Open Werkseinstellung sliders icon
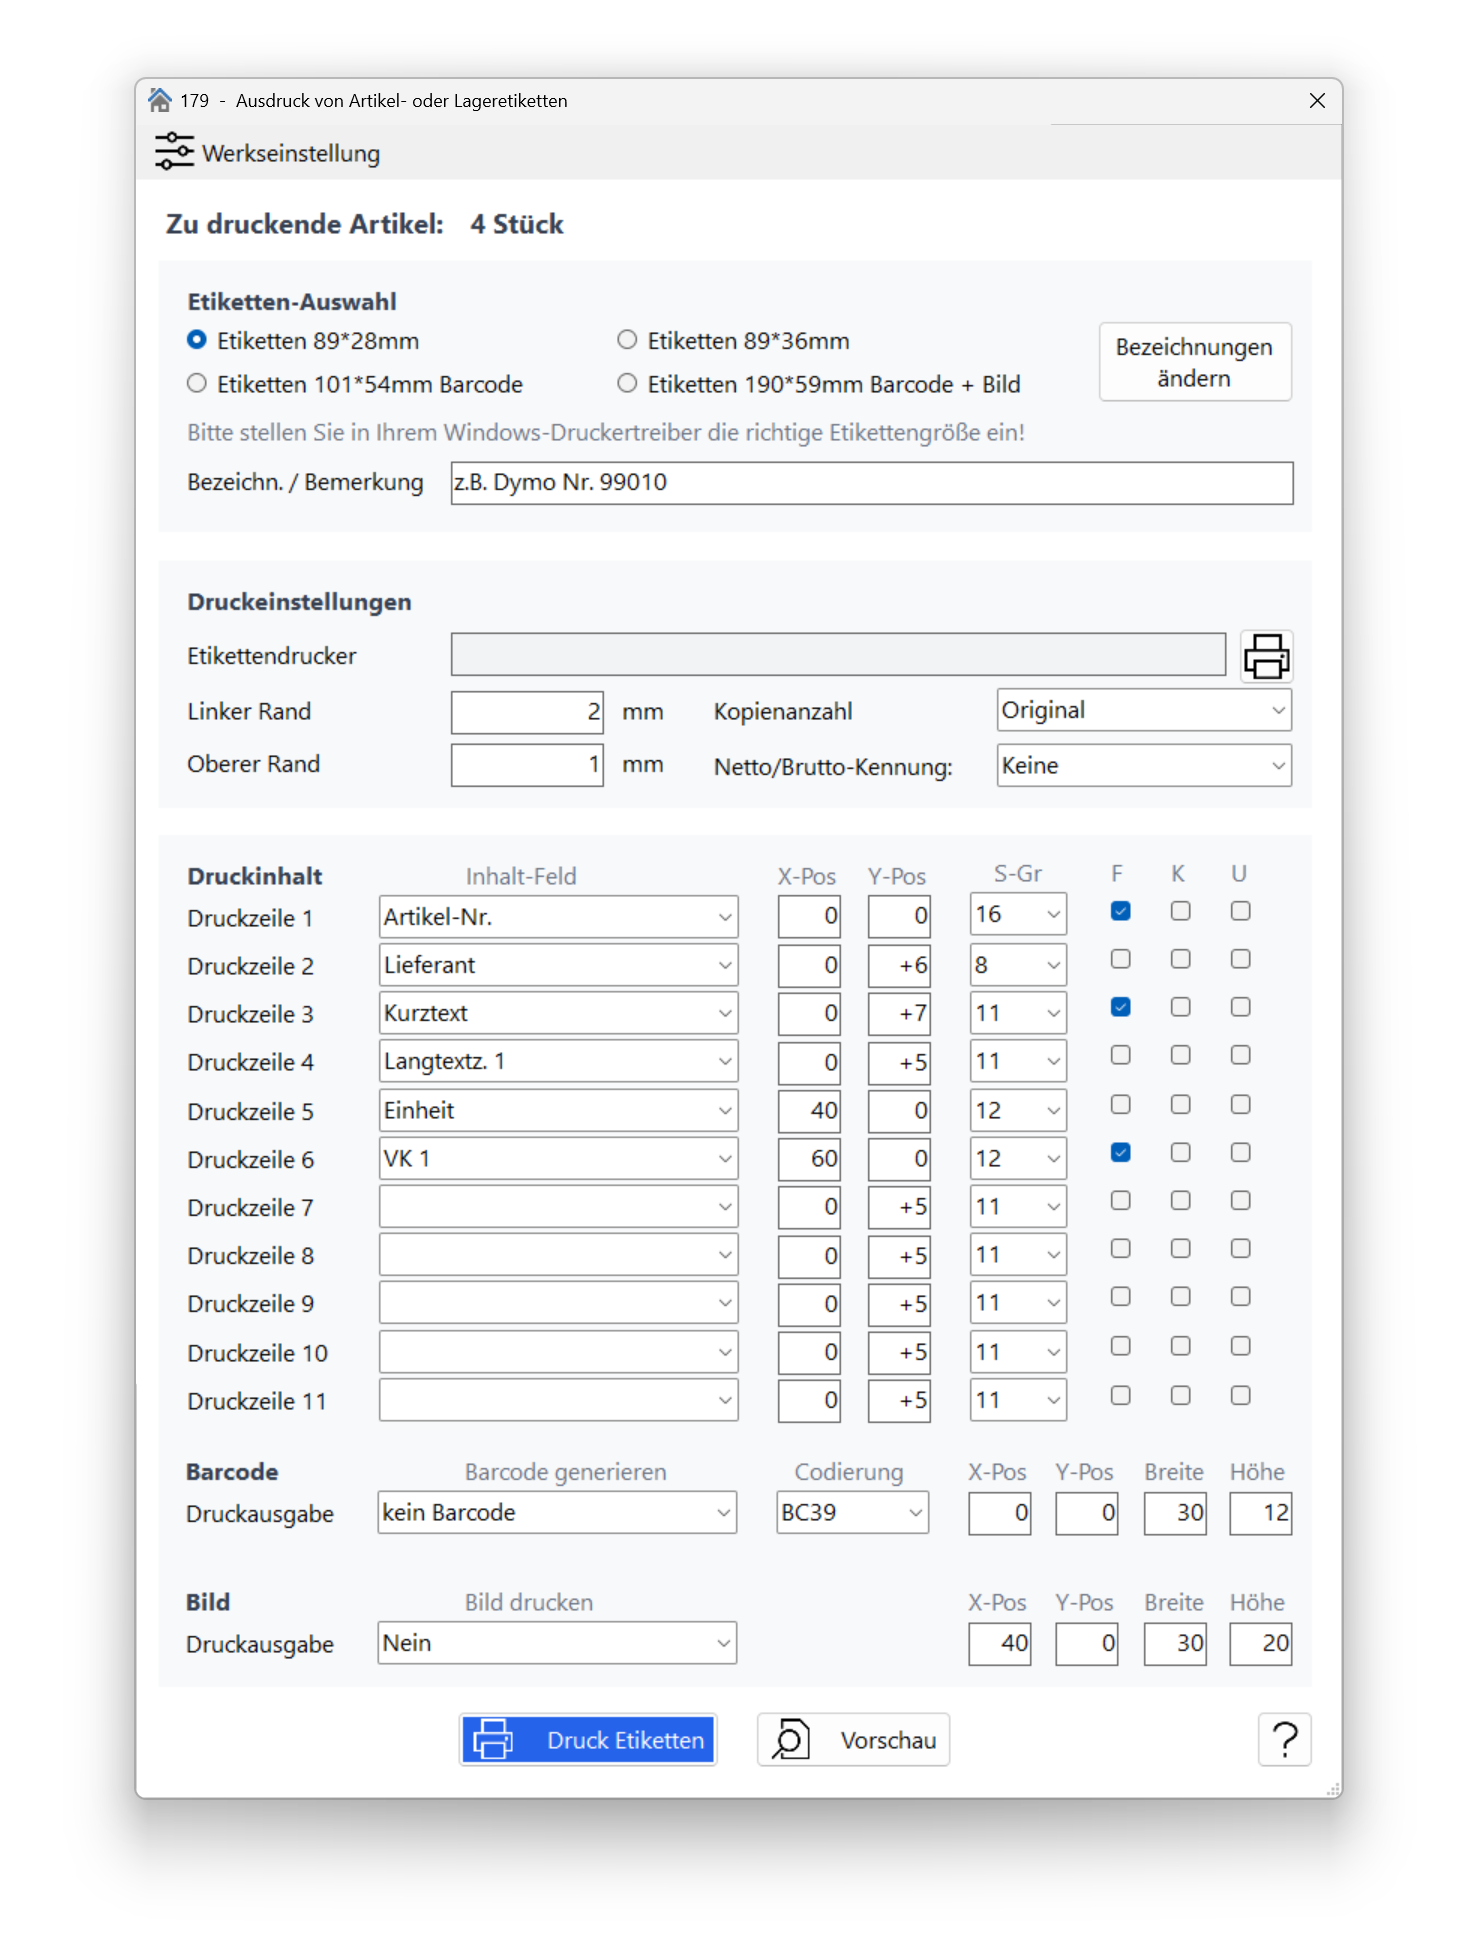1478x1955 pixels. (x=174, y=152)
